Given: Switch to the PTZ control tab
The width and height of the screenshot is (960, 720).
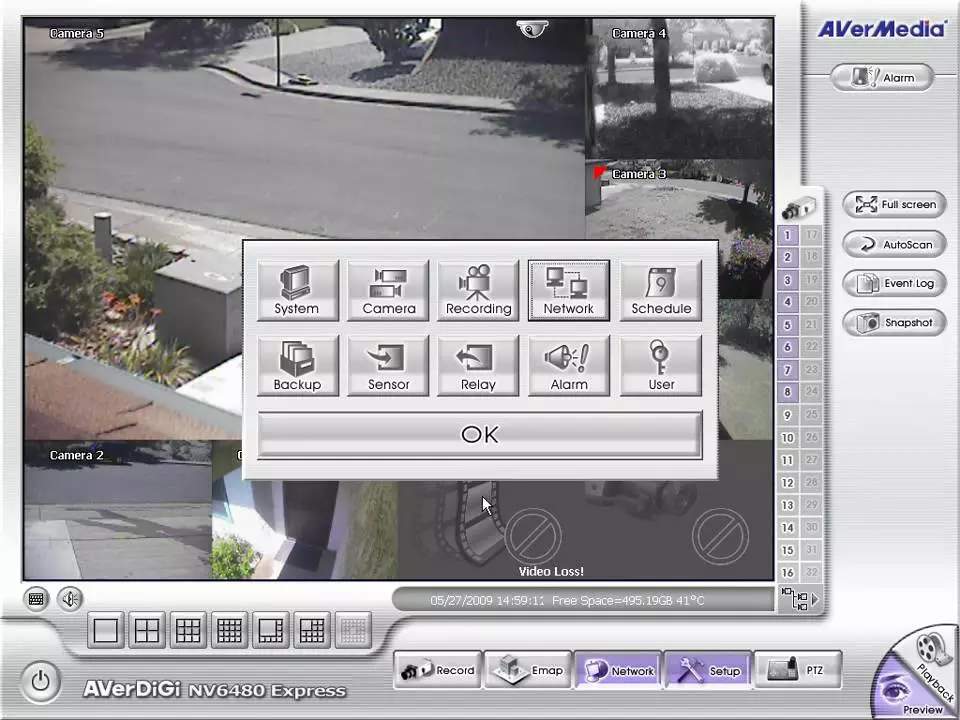Looking at the screenshot, I should (797, 670).
